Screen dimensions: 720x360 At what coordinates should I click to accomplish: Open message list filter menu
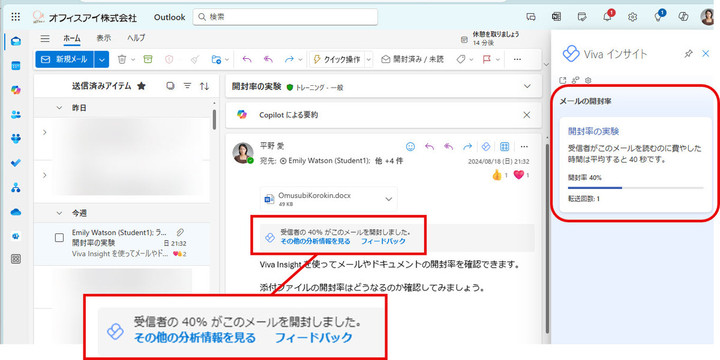click(187, 86)
